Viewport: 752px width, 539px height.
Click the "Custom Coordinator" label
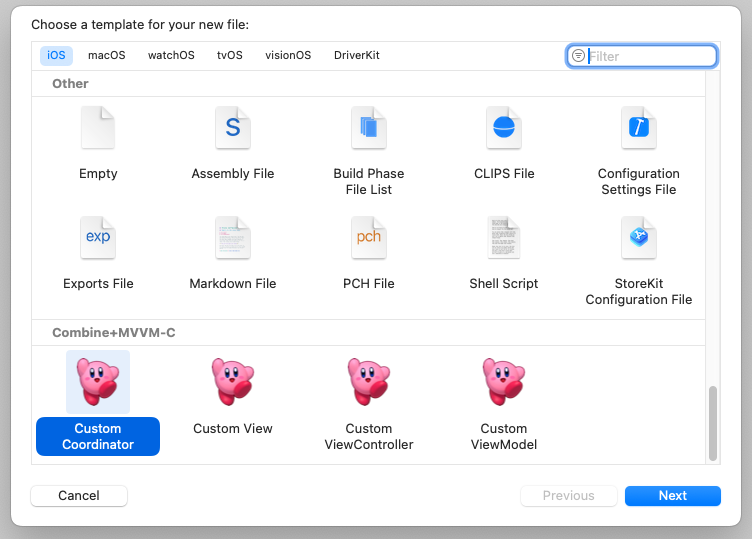point(98,436)
